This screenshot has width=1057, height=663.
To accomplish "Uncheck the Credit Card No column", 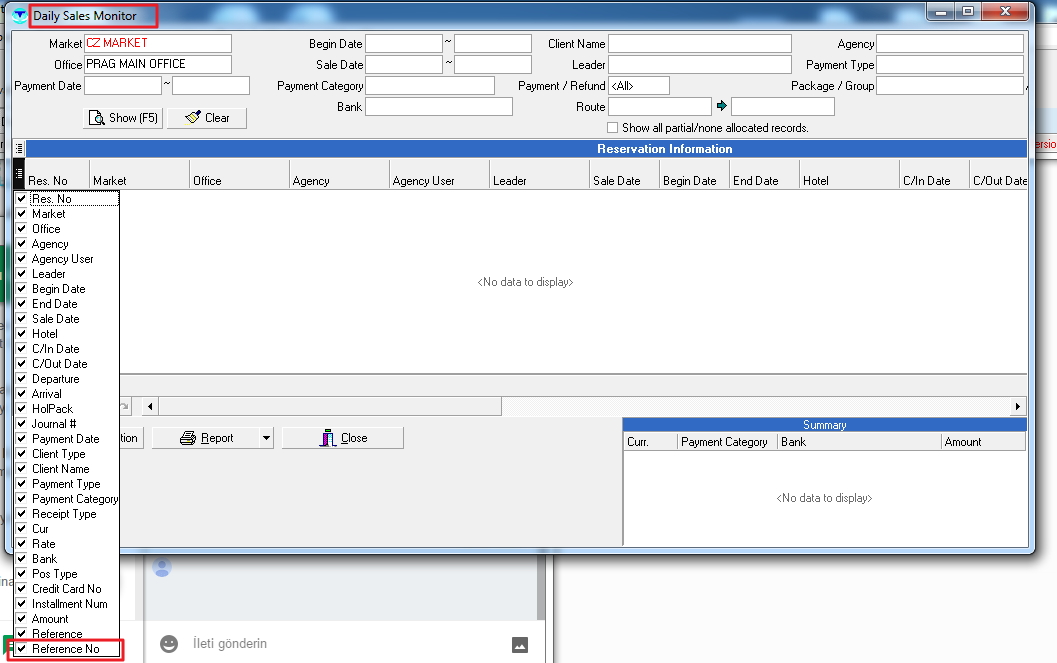I will (22, 589).
